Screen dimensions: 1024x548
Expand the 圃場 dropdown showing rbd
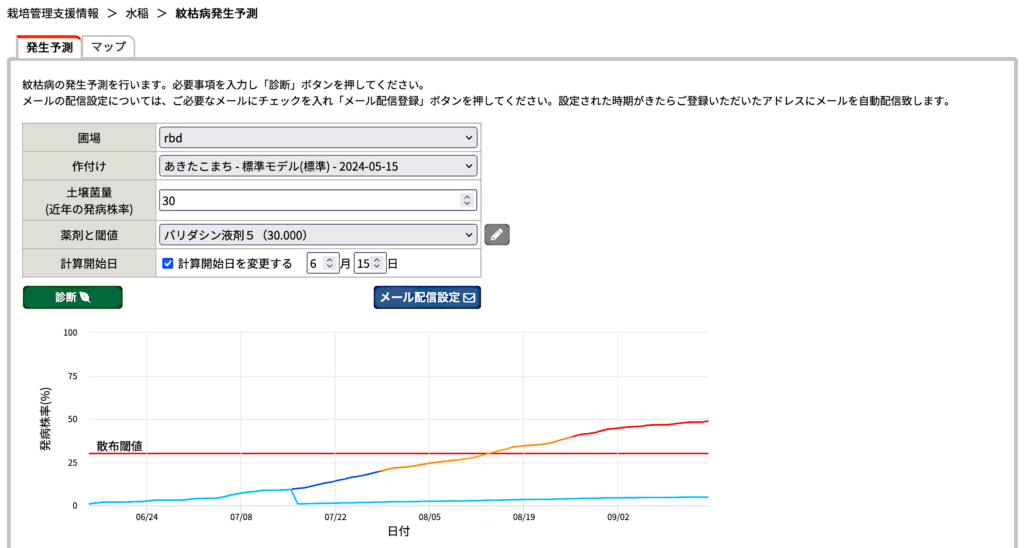click(318, 137)
